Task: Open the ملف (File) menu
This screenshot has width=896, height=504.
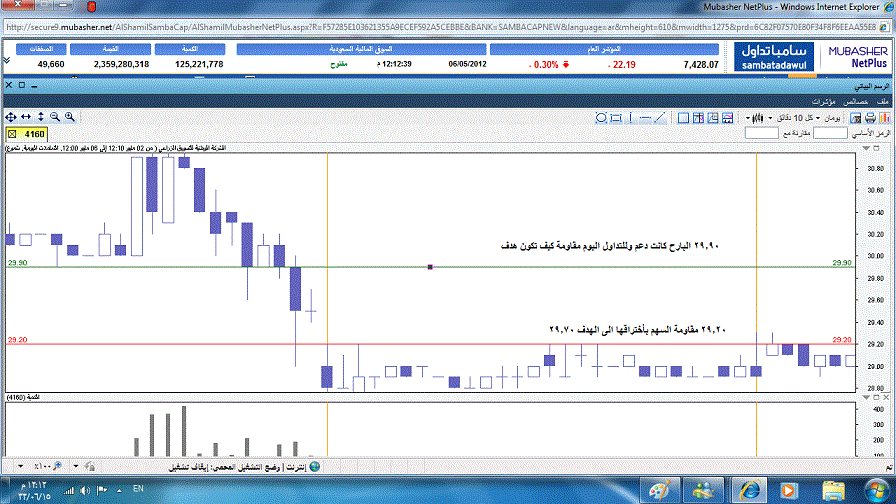Action: click(883, 102)
